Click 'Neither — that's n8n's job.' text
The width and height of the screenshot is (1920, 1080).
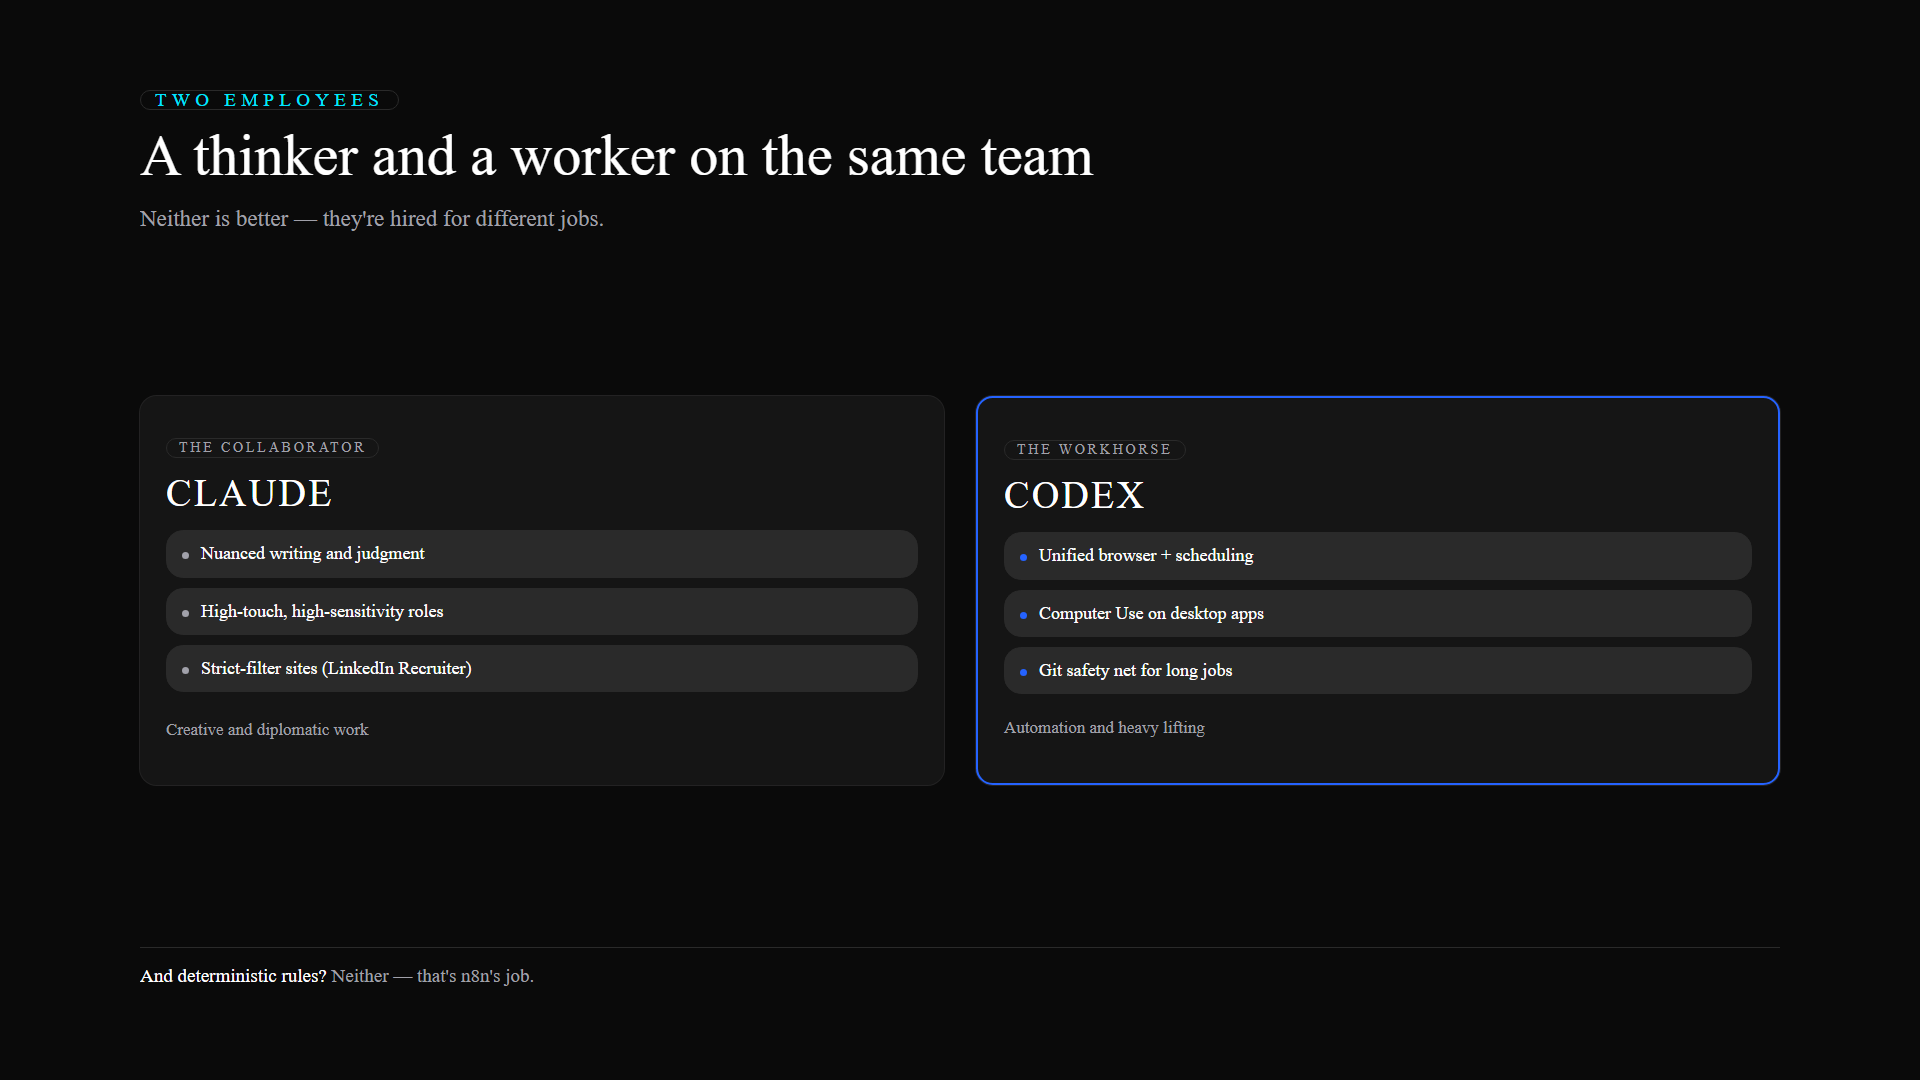tap(433, 976)
